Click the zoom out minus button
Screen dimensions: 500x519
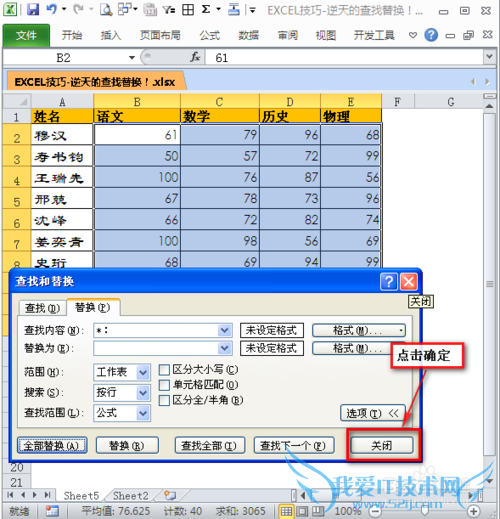pos(375,511)
